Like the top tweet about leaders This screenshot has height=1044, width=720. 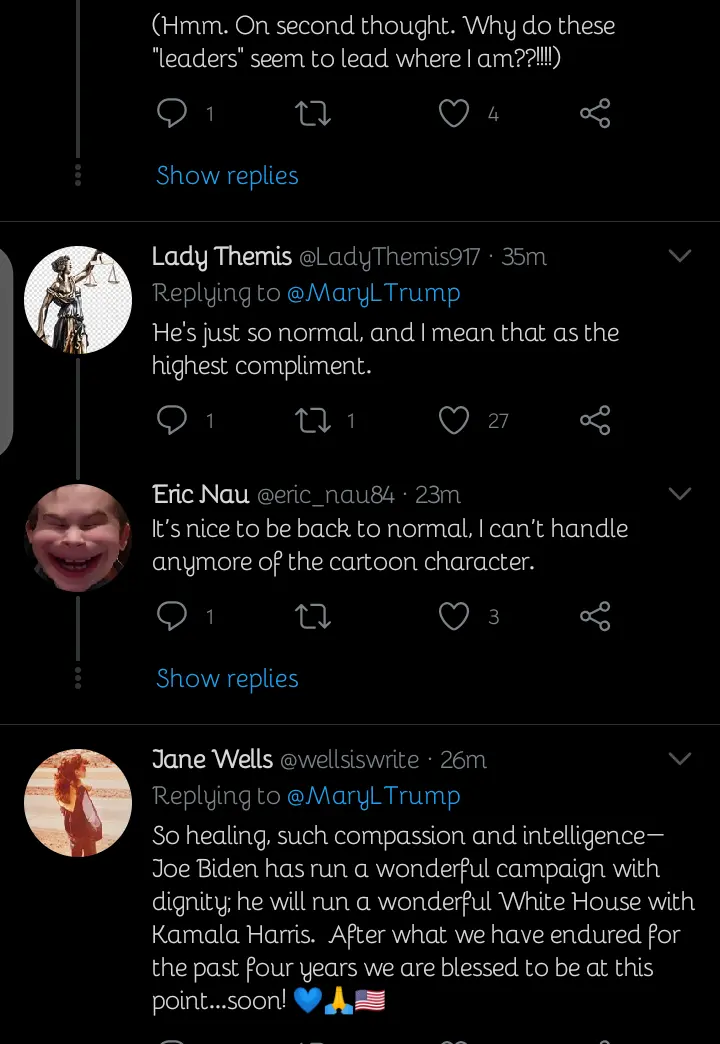(x=455, y=114)
